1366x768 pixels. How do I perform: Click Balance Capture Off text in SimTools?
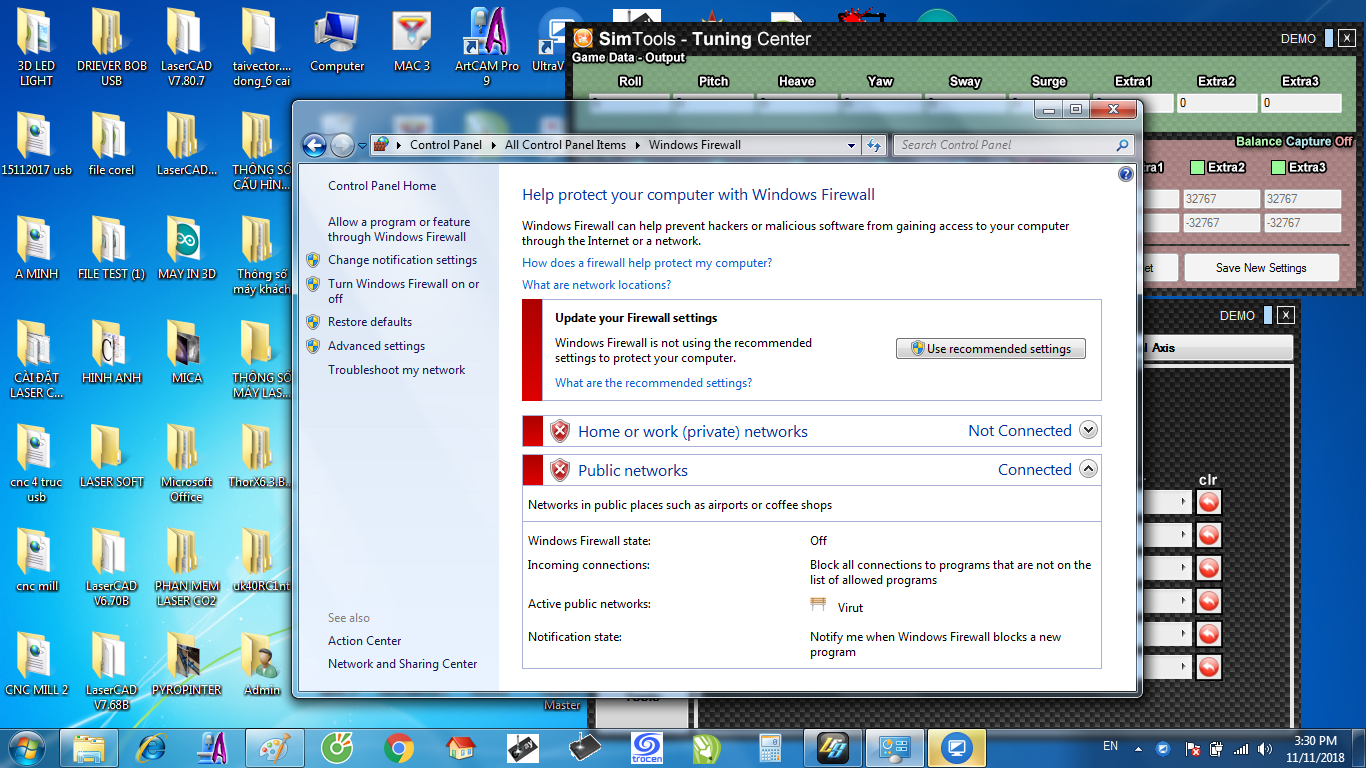click(1294, 142)
